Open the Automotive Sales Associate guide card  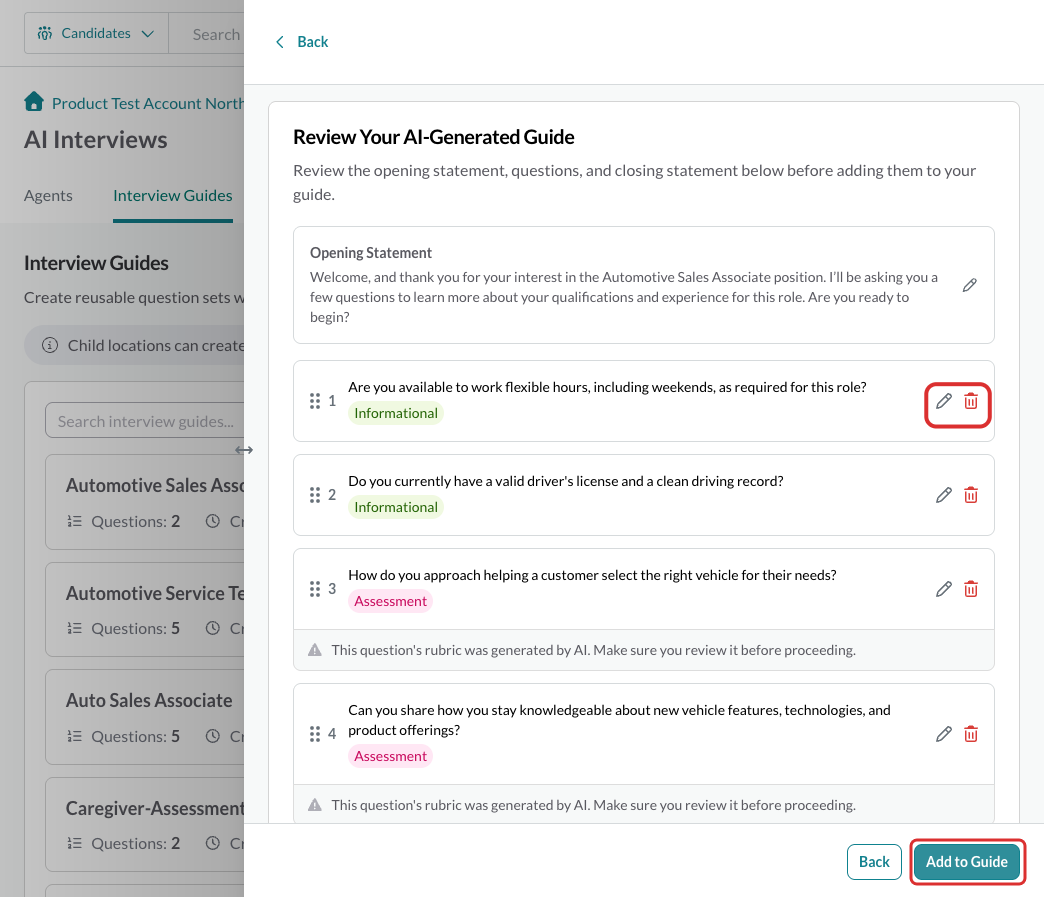[145, 502]
